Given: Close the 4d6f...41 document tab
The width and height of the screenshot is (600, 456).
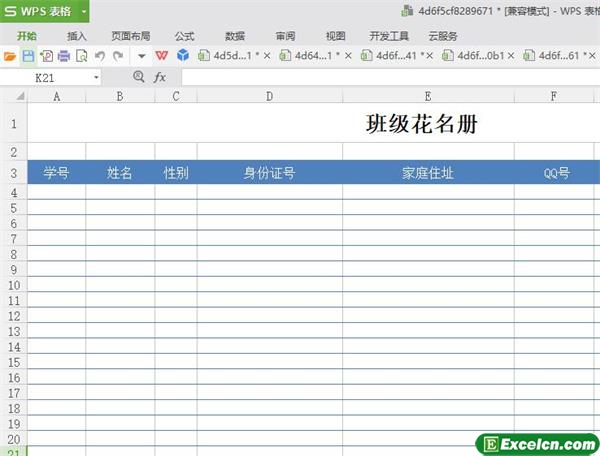Looking at the screenshot, I should [430, 56].
